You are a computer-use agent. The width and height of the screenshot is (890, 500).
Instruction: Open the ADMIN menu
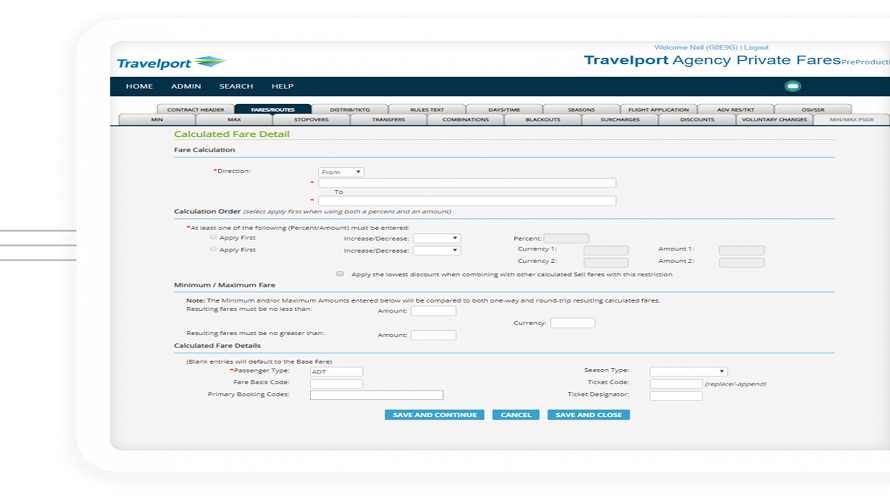pos(186,86)
